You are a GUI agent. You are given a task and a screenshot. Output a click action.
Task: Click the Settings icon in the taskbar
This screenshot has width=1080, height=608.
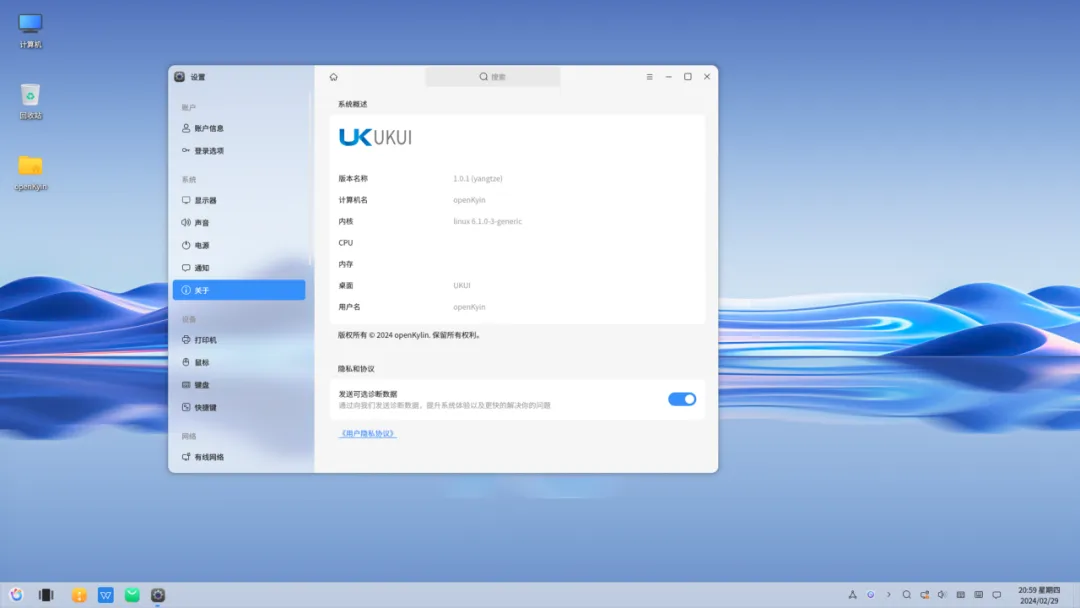pyautogui.click(x=158, y=595)
